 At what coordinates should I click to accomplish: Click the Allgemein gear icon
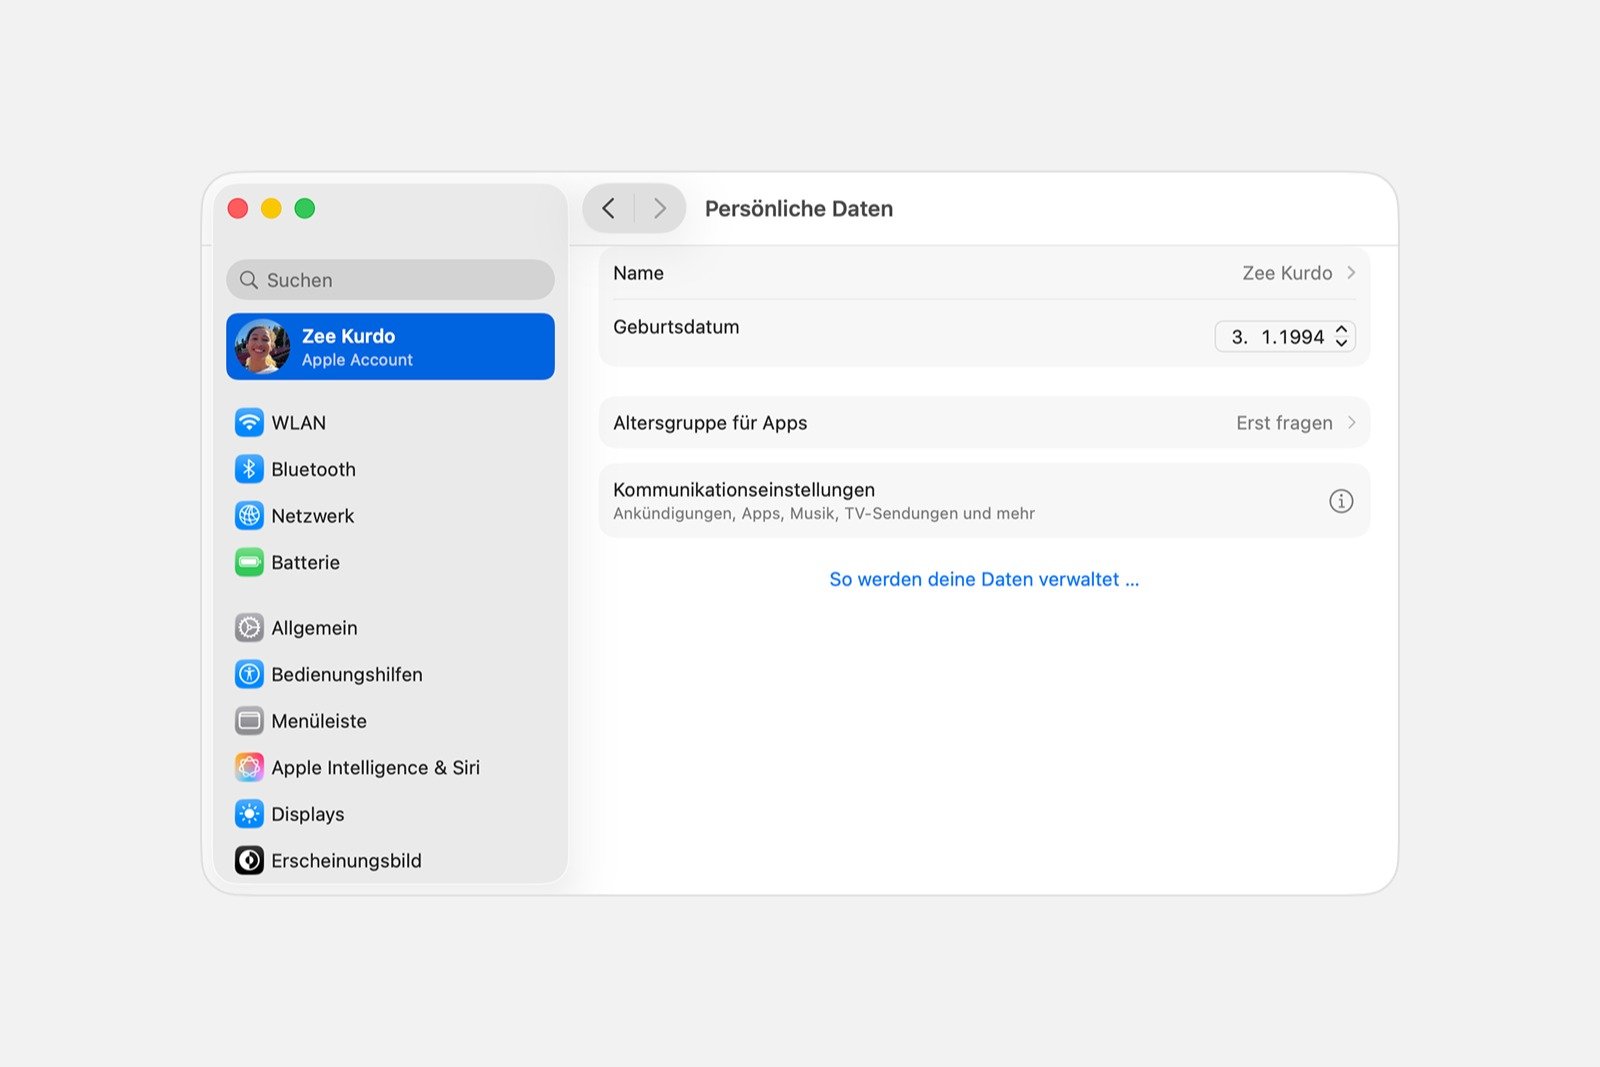pos(249,628)
